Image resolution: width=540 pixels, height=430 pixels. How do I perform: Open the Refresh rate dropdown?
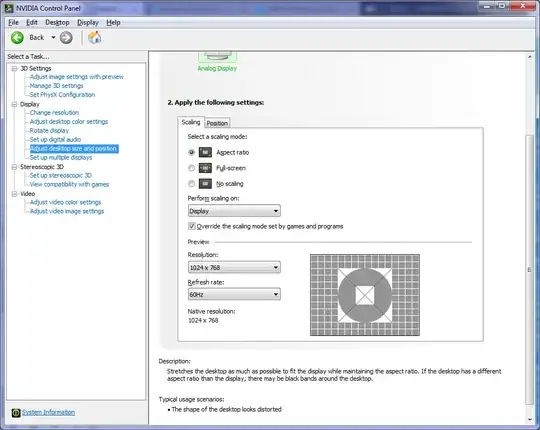234,294
